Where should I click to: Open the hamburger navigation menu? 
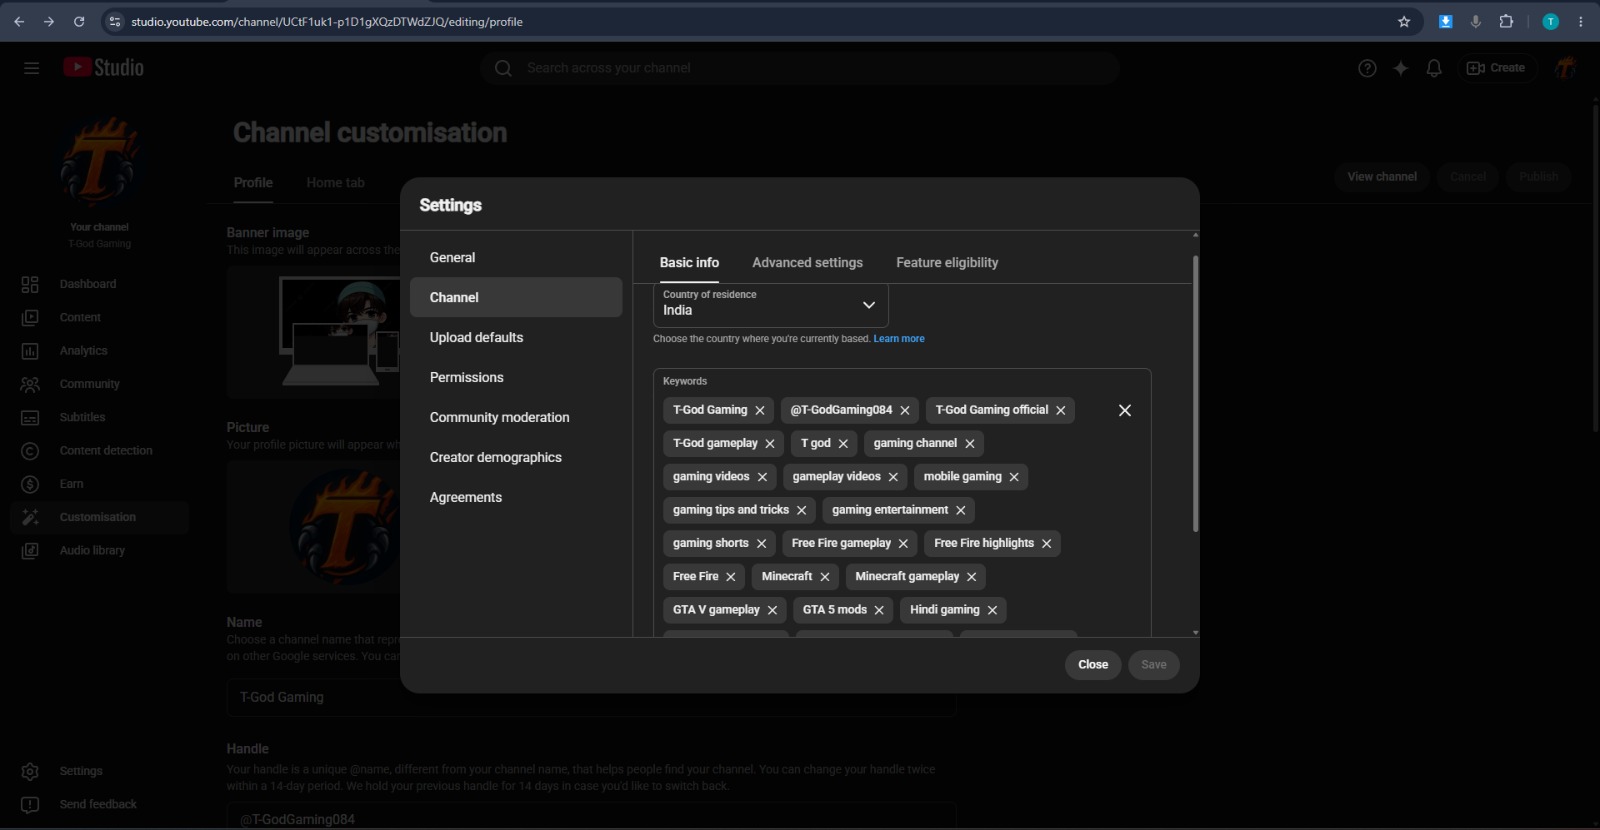pyautogui.click(x=31, y=68)
